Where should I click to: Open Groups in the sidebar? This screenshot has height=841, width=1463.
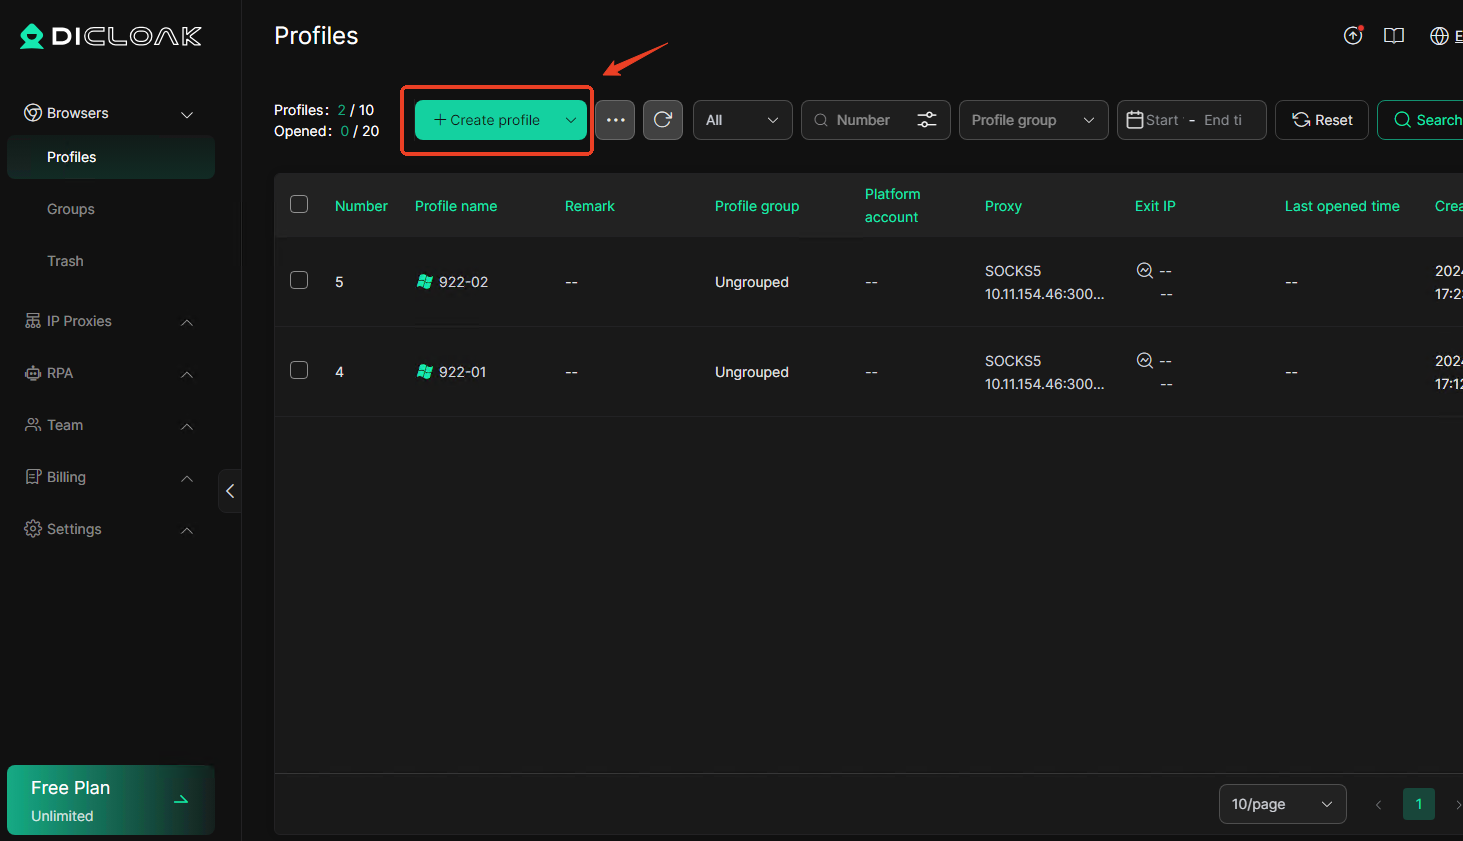(71, 209)
